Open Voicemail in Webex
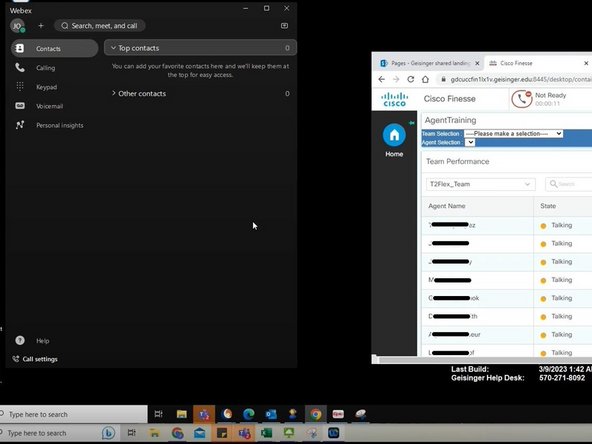 (49, 106)
